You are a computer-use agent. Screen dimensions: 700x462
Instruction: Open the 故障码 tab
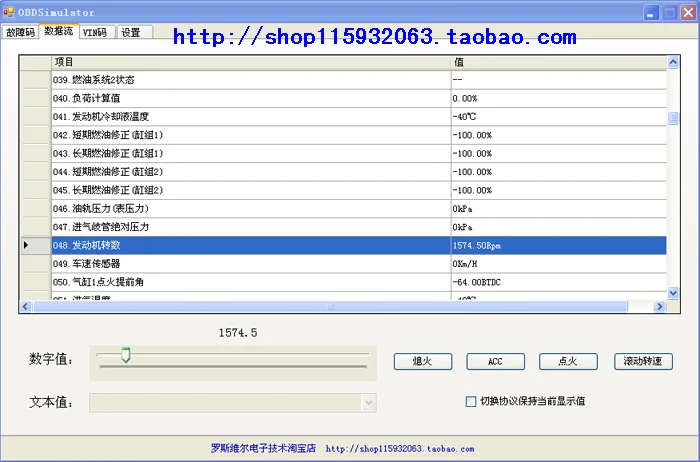(20, 32)
